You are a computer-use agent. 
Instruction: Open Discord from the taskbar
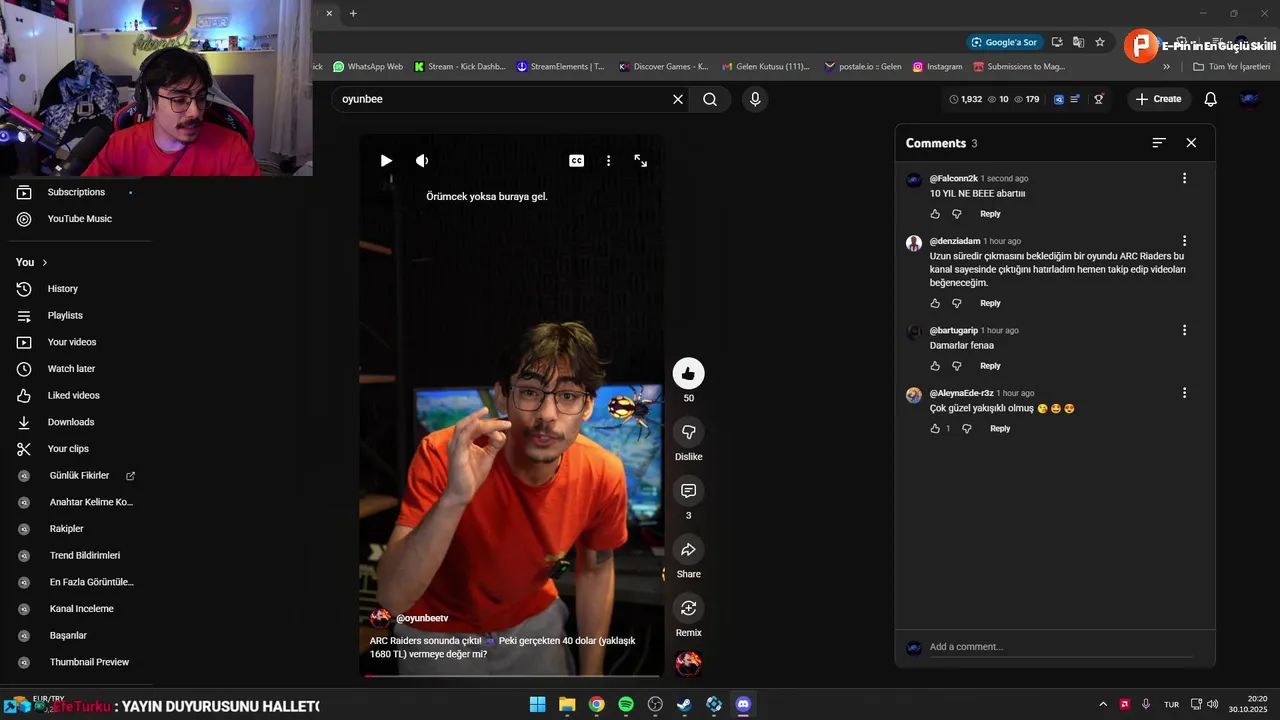tap(743, 704)
